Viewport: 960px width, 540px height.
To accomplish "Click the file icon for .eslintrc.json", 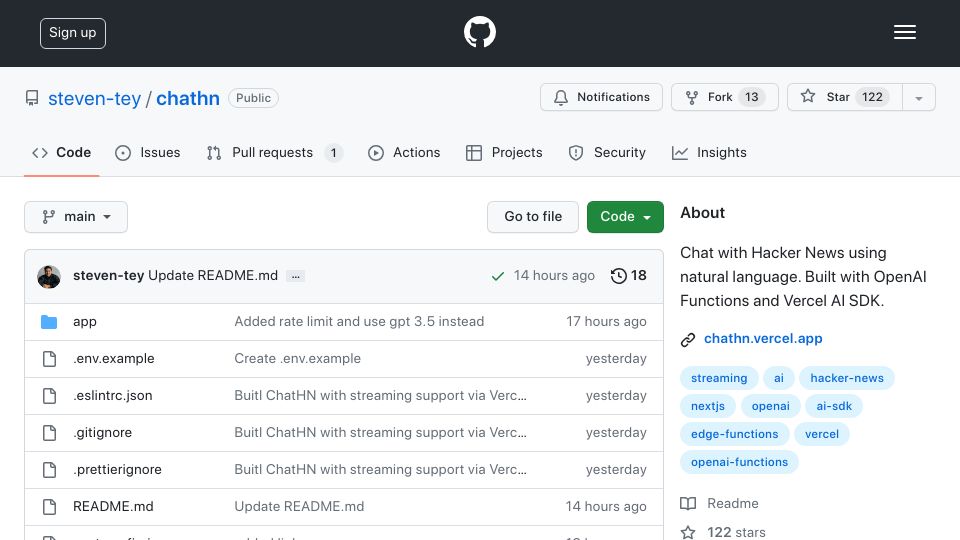I will (x=50, y=396).
